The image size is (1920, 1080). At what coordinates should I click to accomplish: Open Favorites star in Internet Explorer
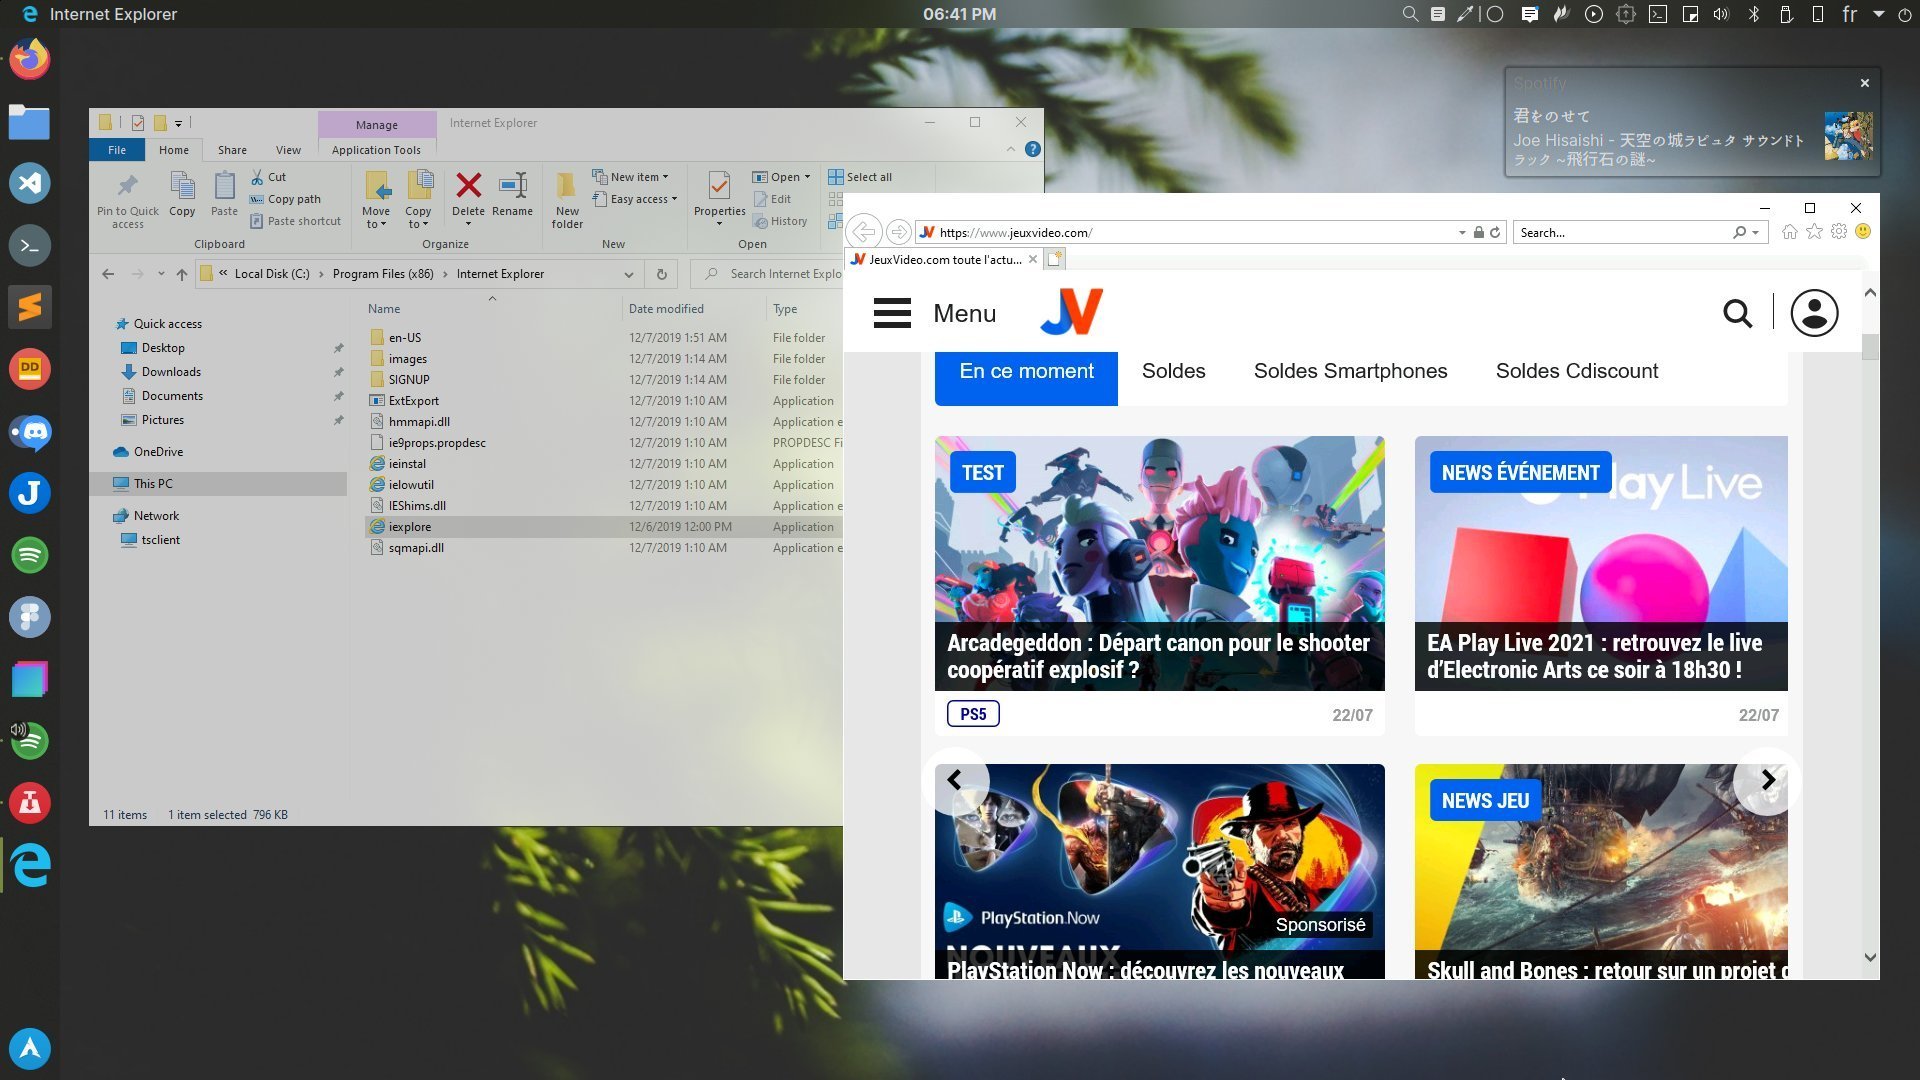(1814, 232)
